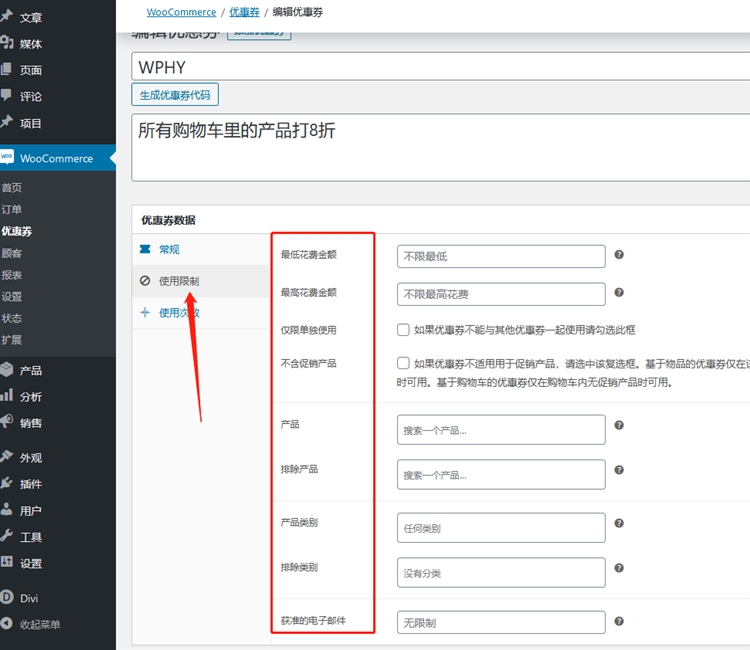
Task: Click the 使用次数 plus icon
Action: [x=145, y=312]
